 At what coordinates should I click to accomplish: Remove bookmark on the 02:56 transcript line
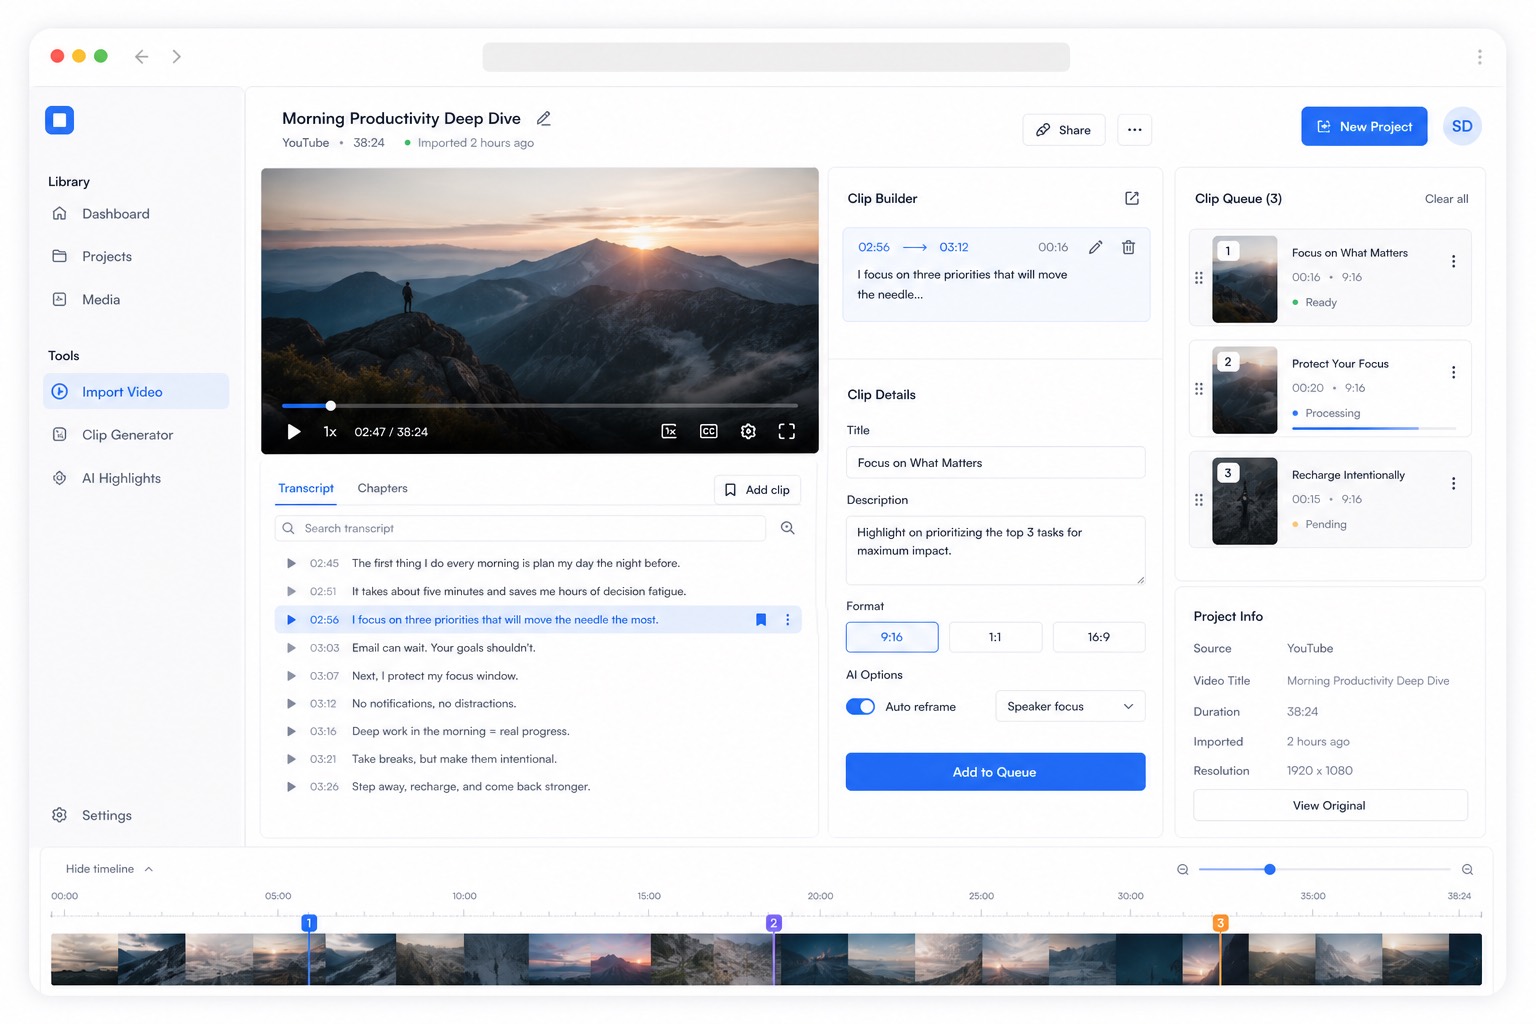(761, 620)
